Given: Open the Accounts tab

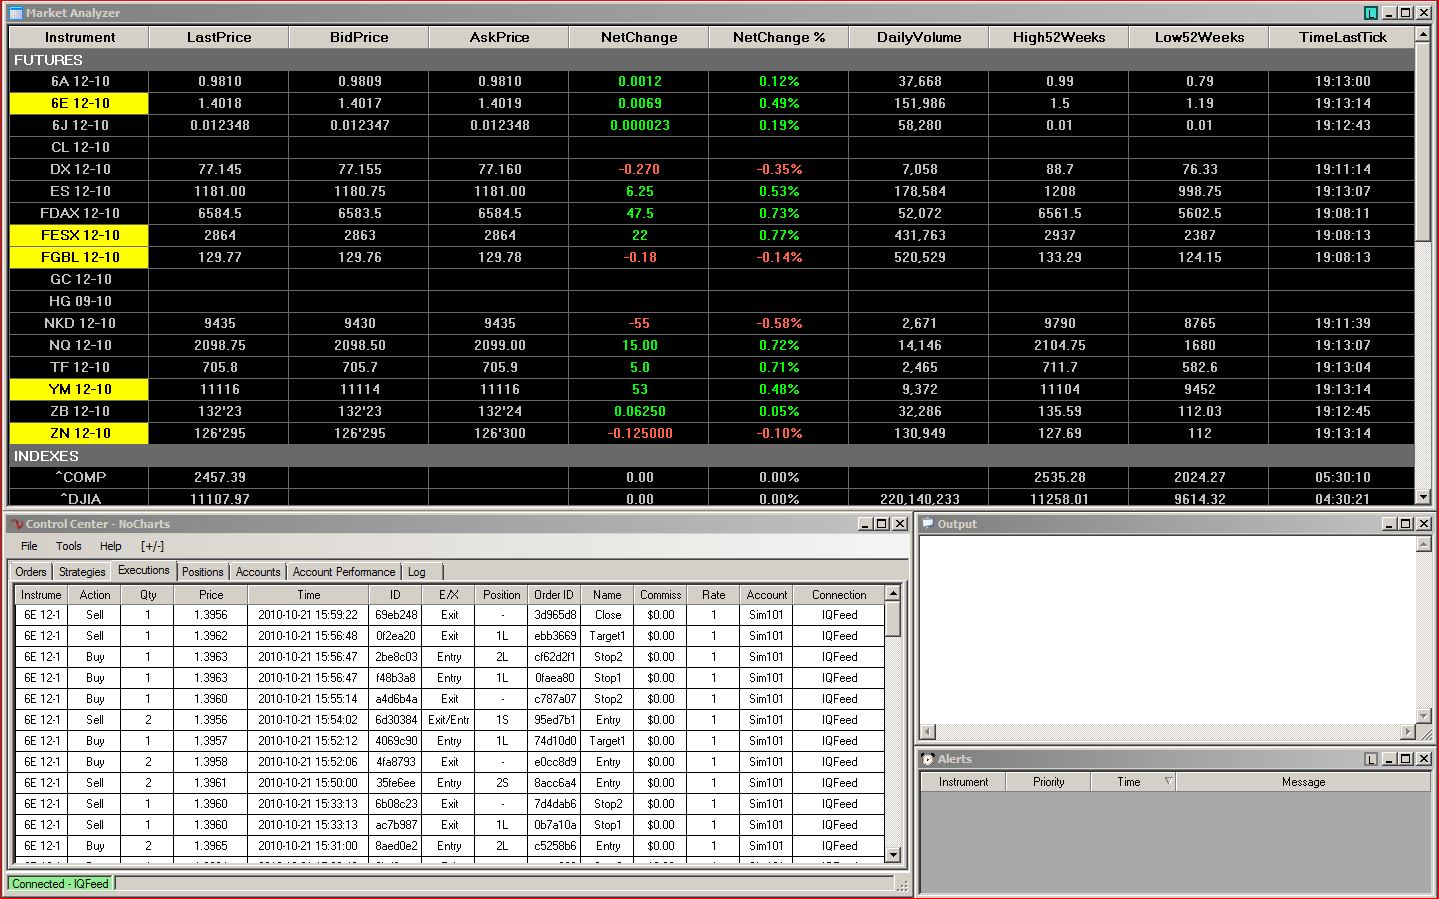Looking at the screenshot, I should pos(258,572).
